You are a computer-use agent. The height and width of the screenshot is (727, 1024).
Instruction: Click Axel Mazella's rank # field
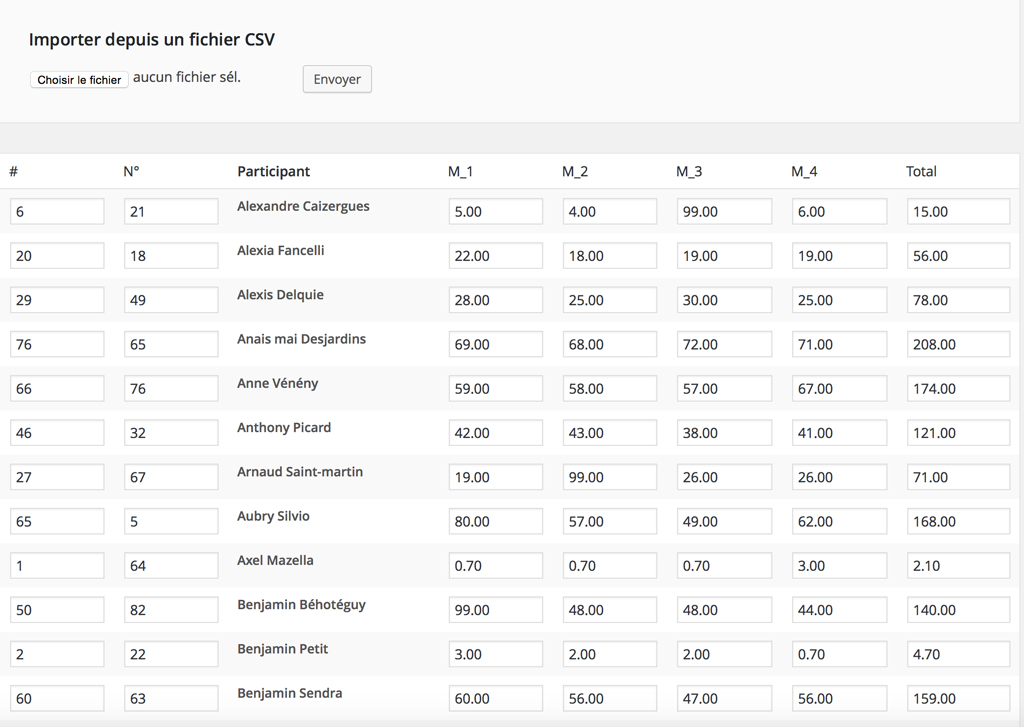57,566
